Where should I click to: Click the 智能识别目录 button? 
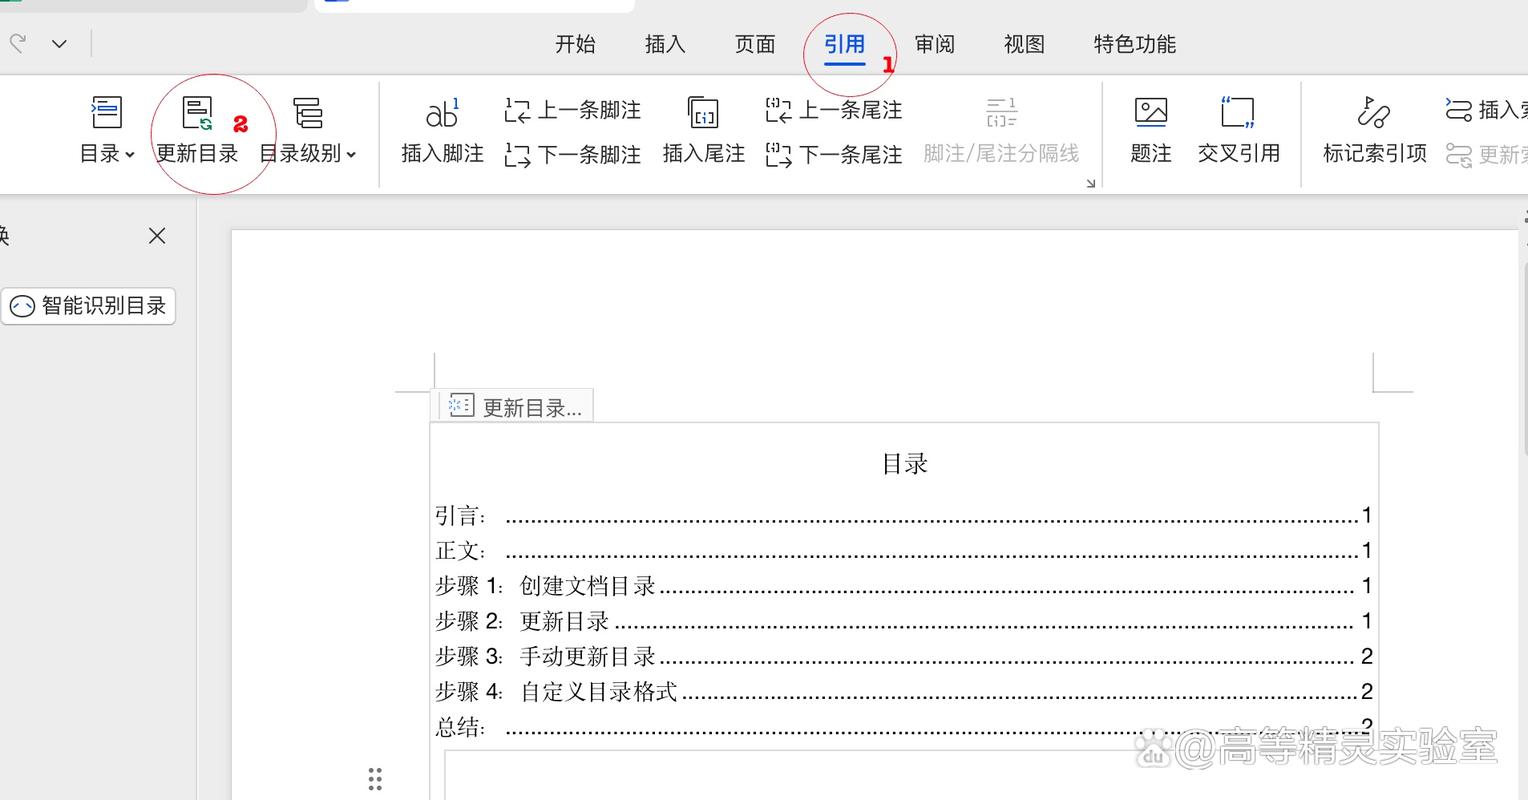pos(88,306)
